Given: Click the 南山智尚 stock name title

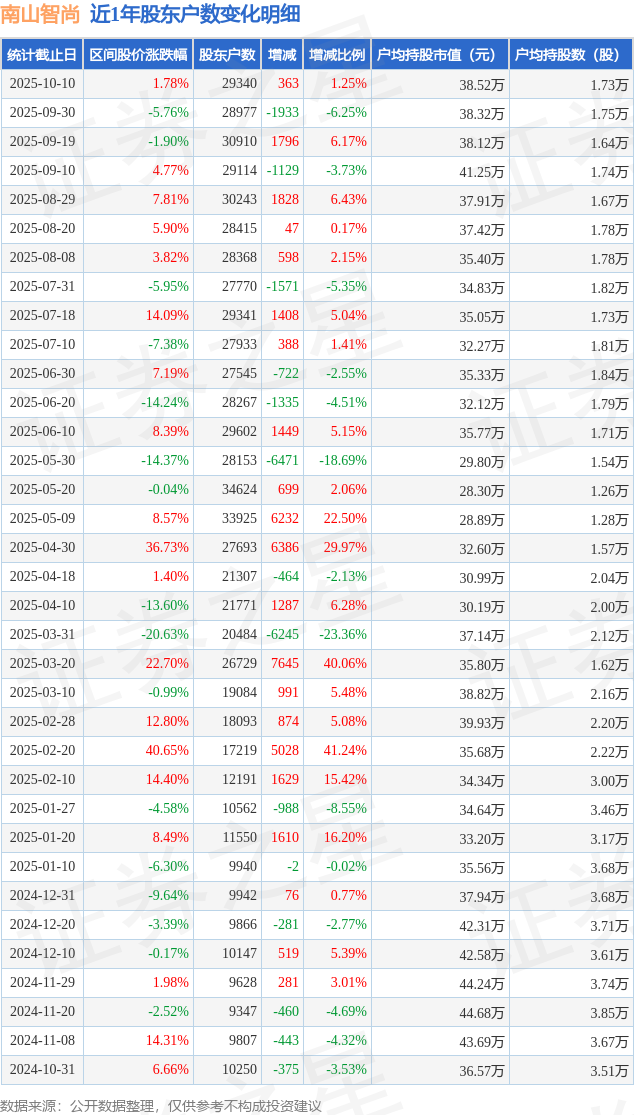Looking at the screenshot, I should pyautogui.click(x=40, y=14).
